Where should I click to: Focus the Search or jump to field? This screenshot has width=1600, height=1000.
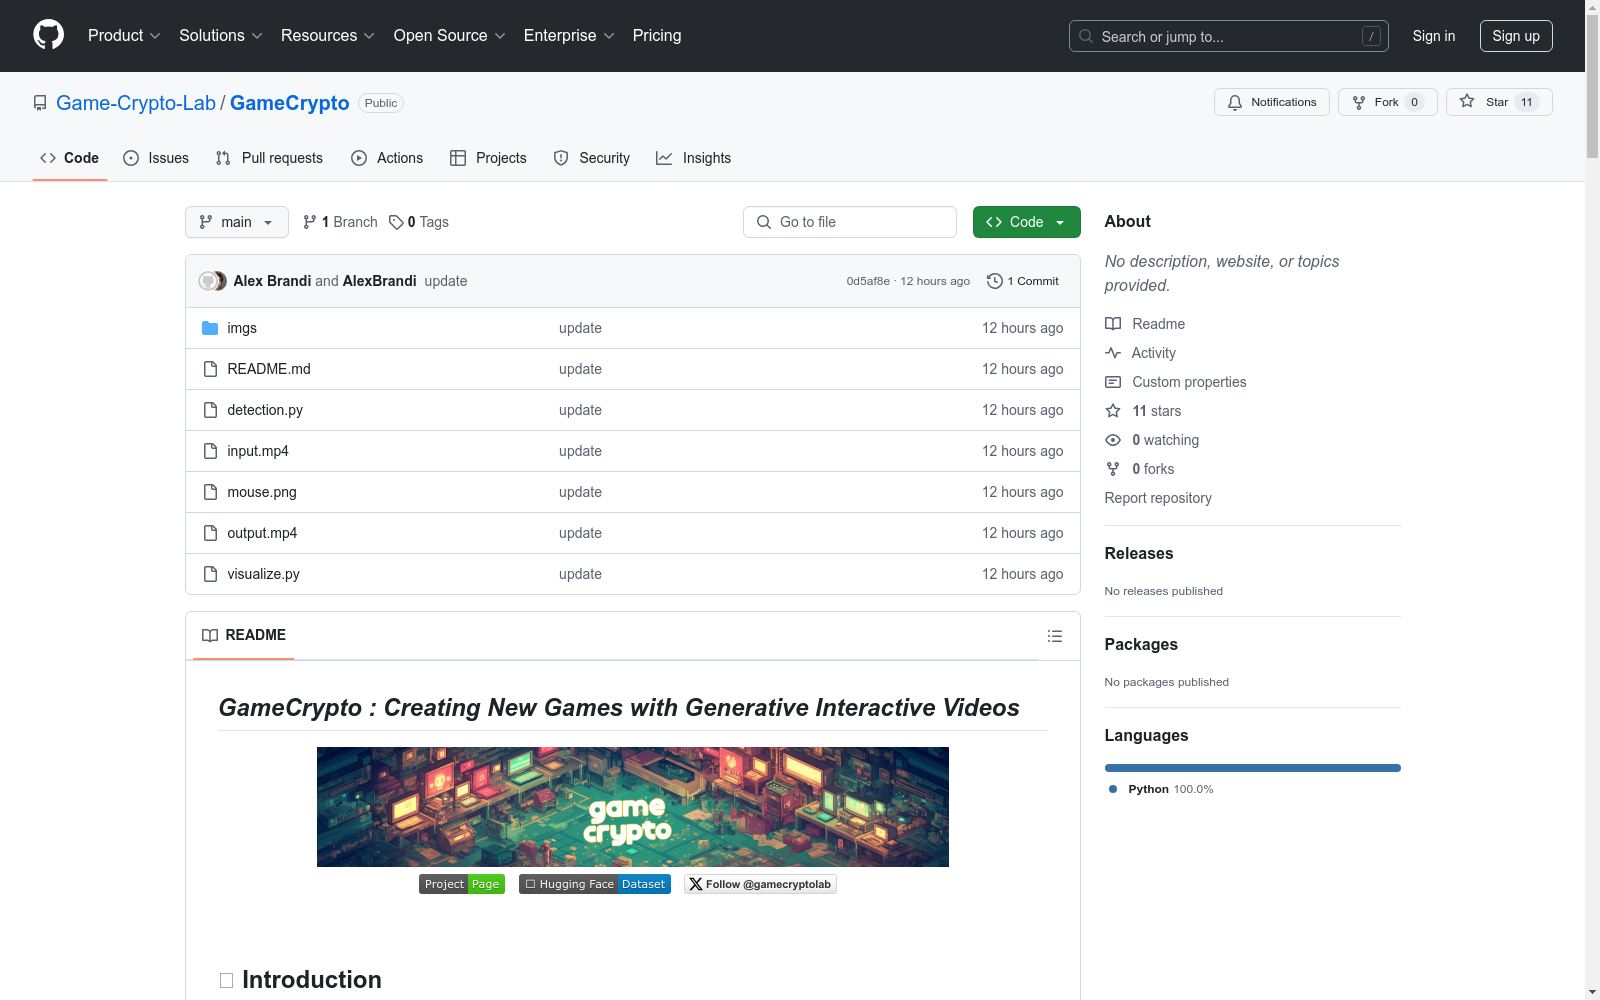pyautogui.click(x=1229, y=36)
